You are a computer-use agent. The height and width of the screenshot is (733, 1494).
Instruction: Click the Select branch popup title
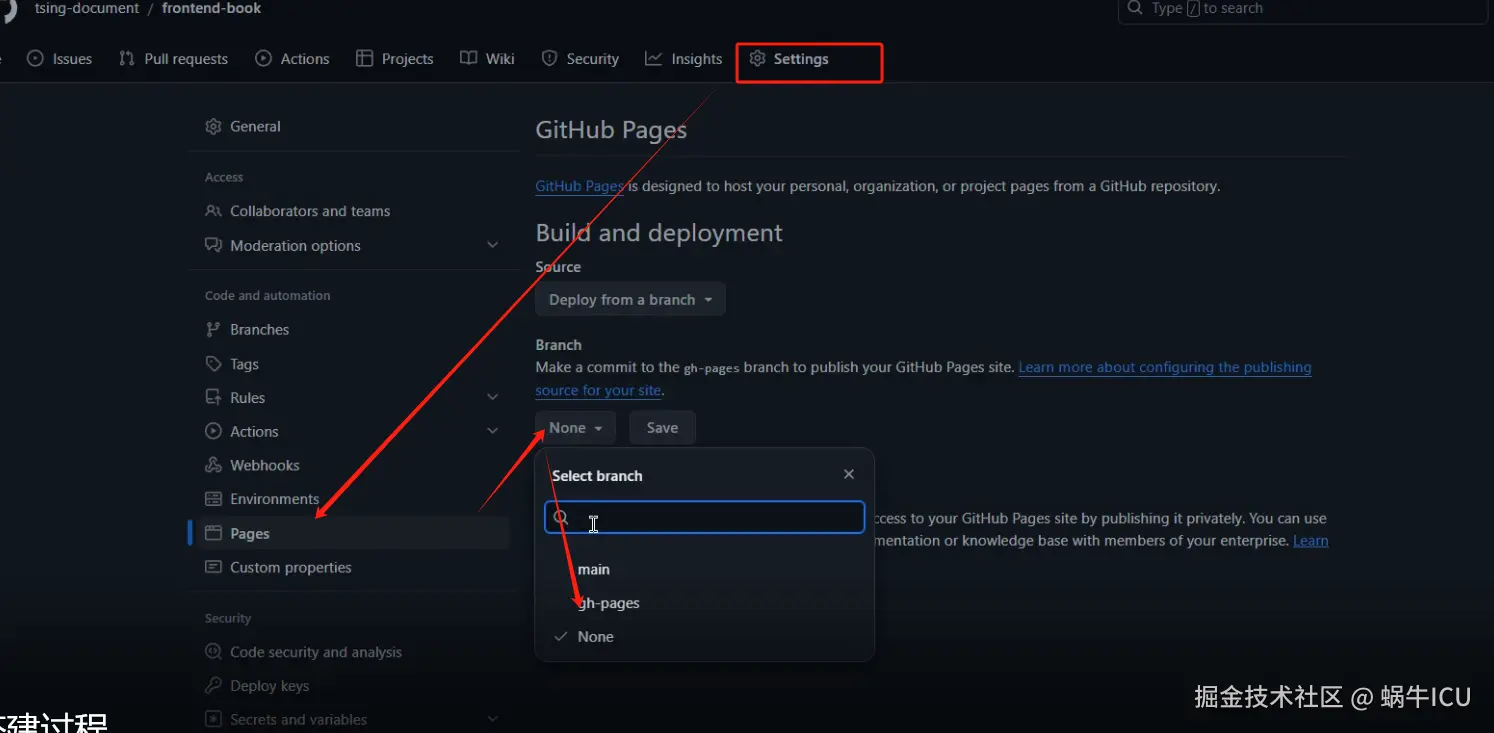(x=597, y=476)
